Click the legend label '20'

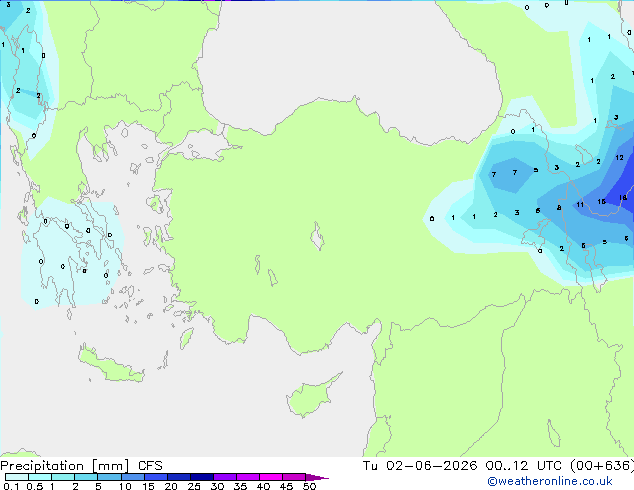click(171, 486)
